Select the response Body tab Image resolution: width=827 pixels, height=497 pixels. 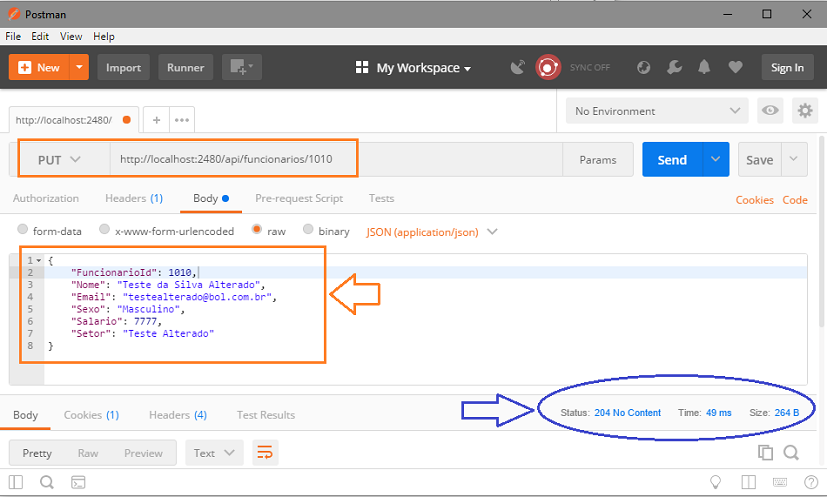coord(25,415)
